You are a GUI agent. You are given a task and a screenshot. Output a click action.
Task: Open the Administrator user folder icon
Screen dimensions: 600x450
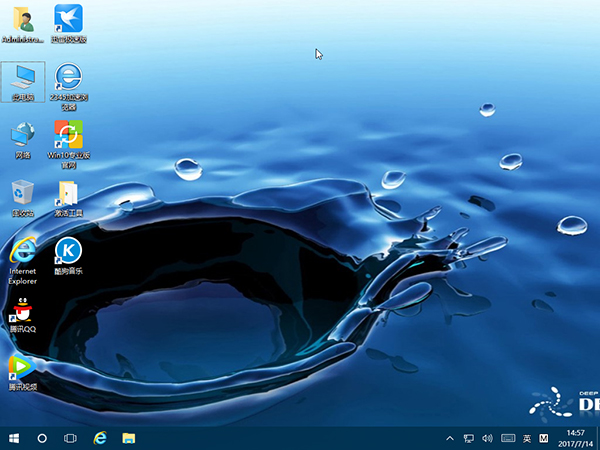tap(22, 20)
